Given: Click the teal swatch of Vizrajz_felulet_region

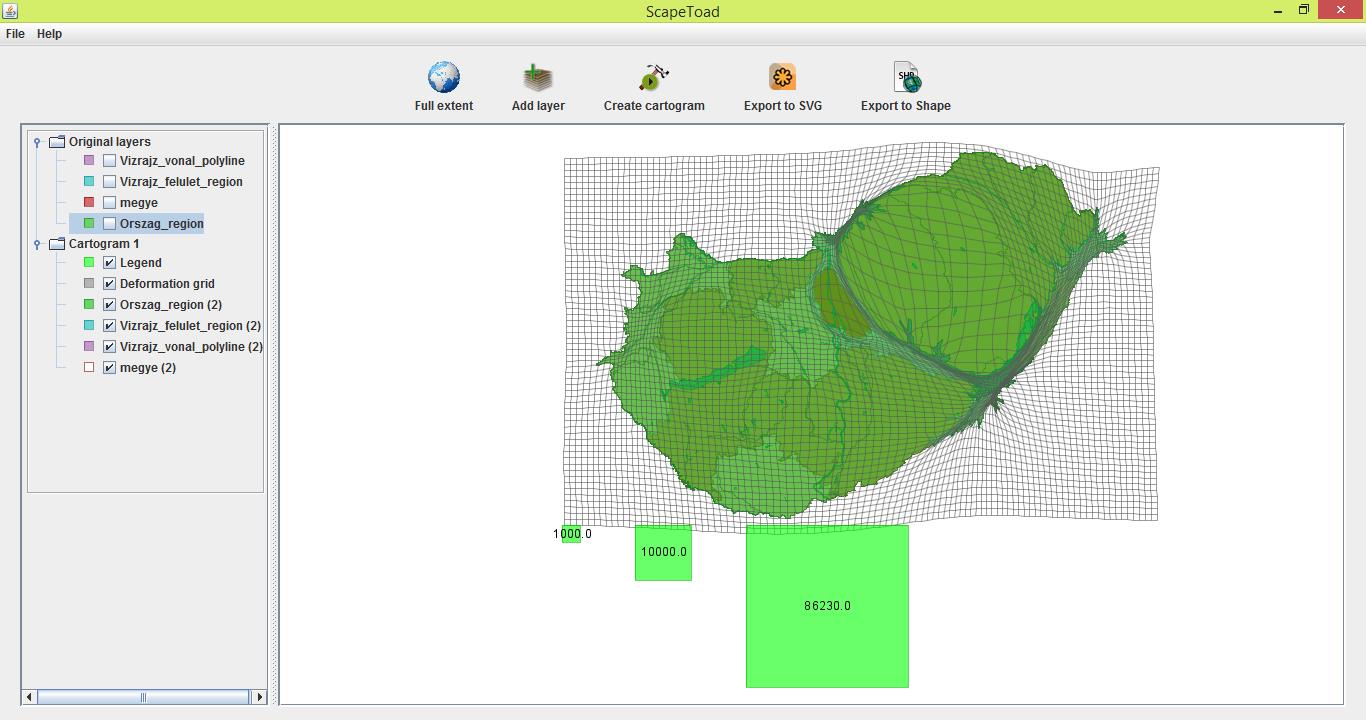Looking at the screenshot, I should [89, 182].
